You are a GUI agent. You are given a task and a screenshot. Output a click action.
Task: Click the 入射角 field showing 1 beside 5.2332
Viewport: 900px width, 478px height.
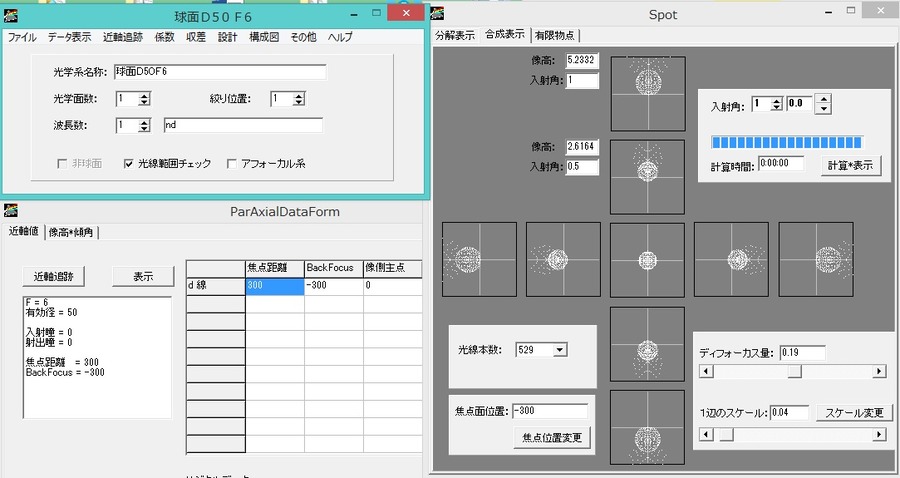[x=582, y=81]
